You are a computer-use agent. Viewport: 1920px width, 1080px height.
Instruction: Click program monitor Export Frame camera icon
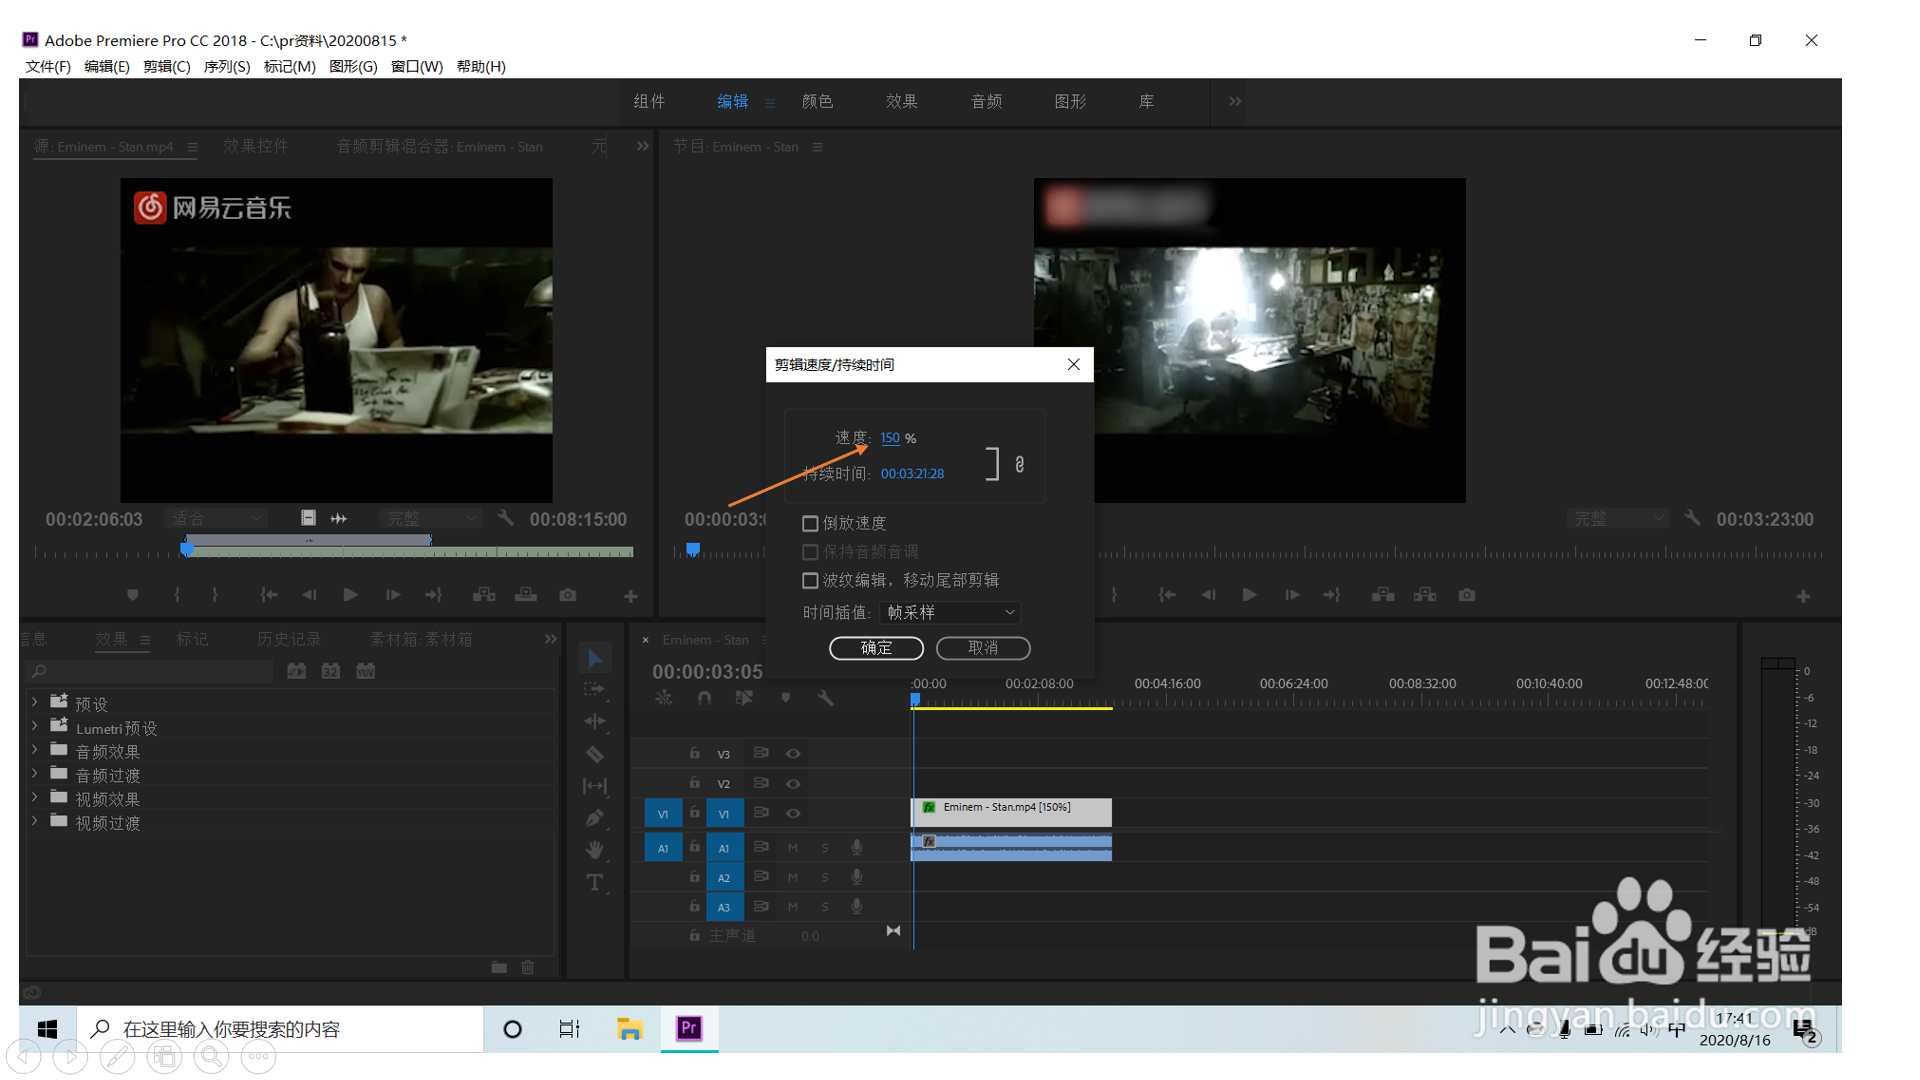click(x=1467, y=595)
